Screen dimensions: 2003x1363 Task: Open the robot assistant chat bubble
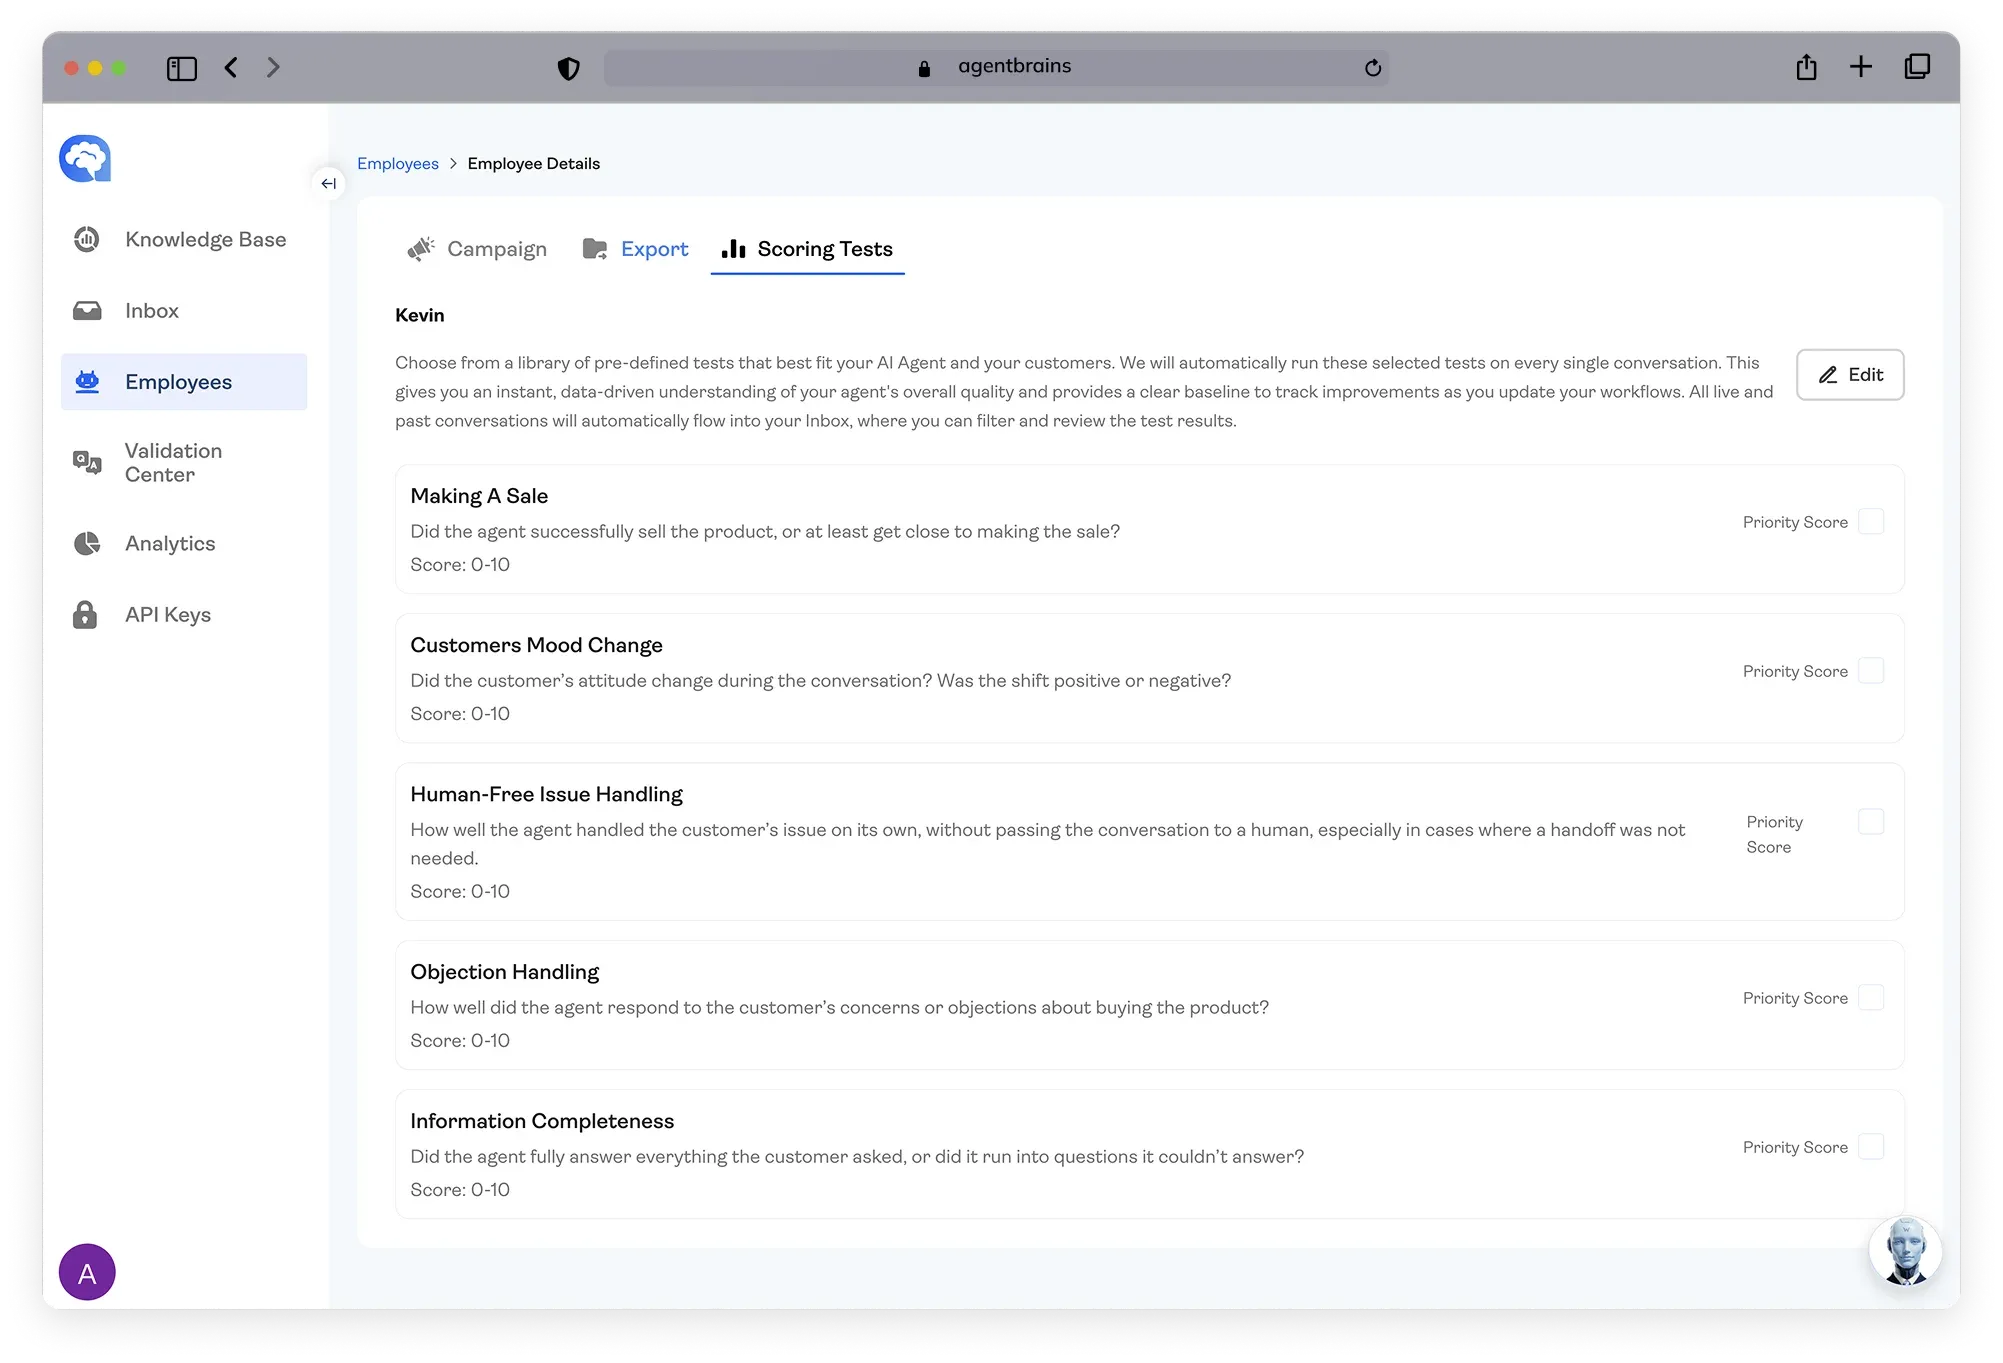coord(1905,1250)
